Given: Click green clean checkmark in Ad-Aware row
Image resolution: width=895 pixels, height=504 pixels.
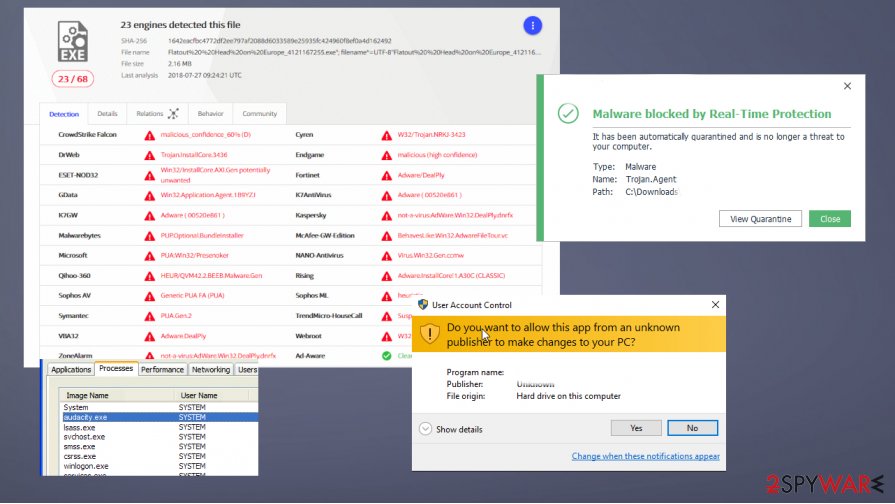Looking at the screenshot, I should click(386, 356).
